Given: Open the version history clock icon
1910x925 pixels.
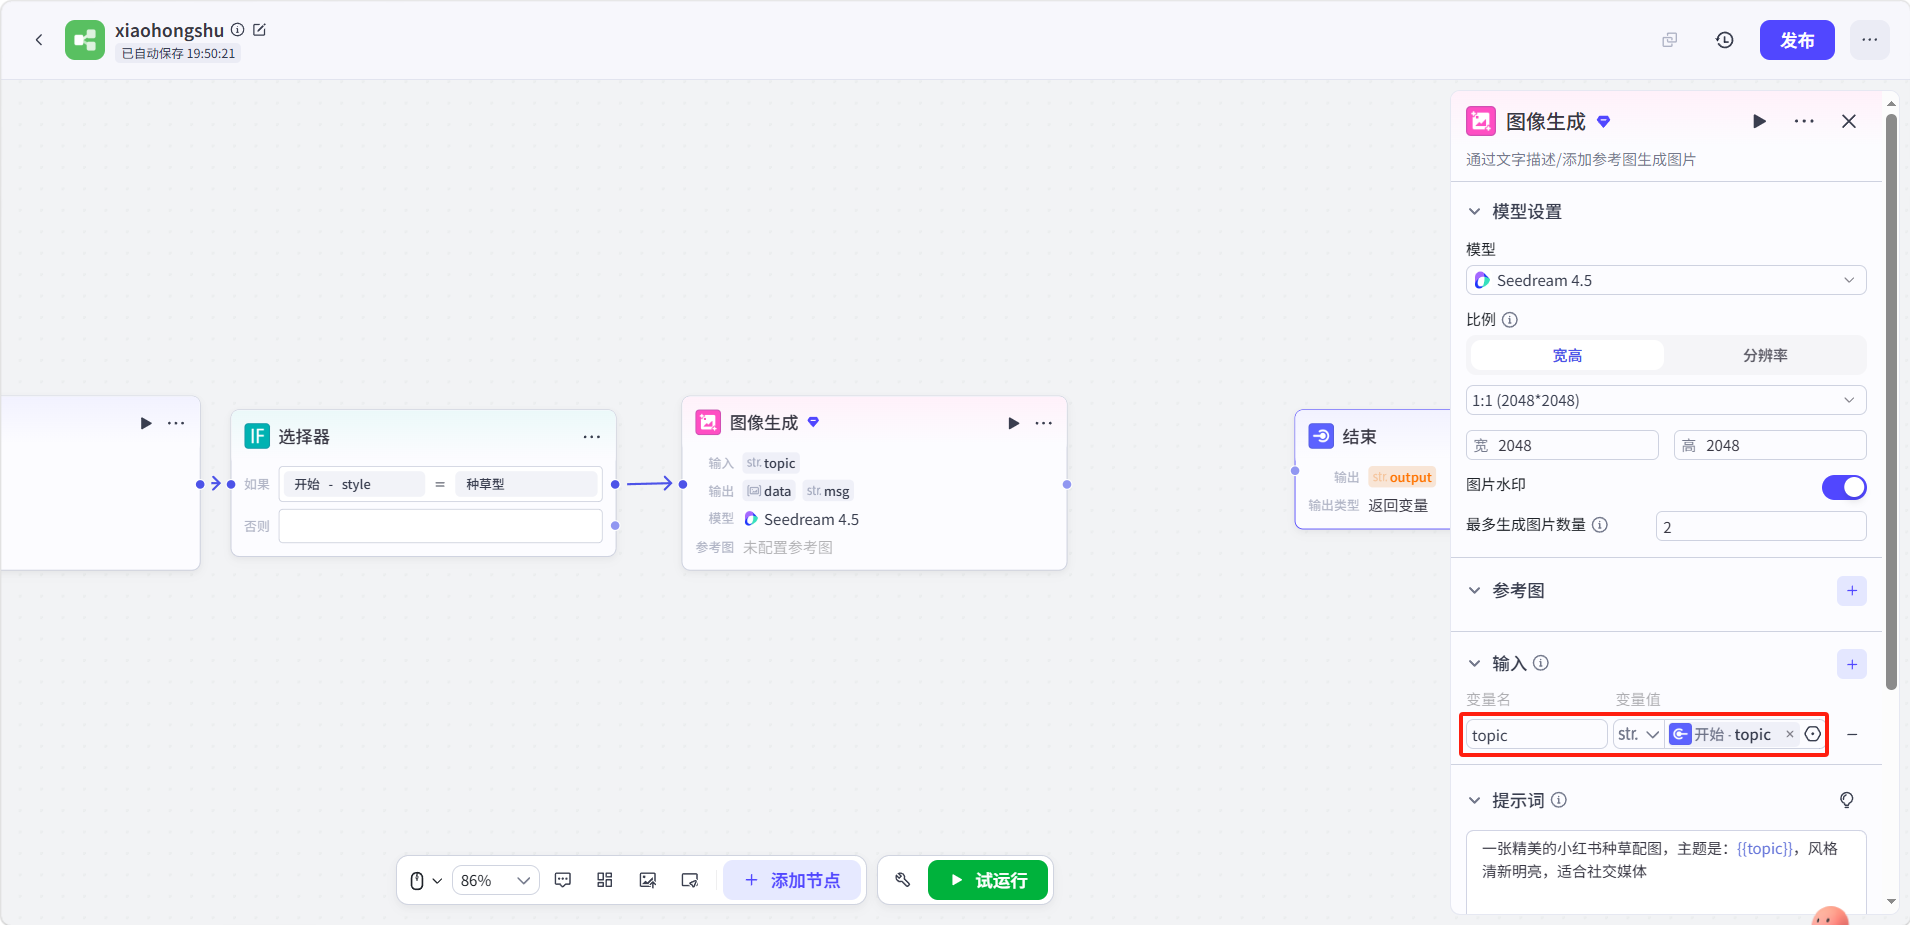Looking at the screenshot, I should (1725, 40).
